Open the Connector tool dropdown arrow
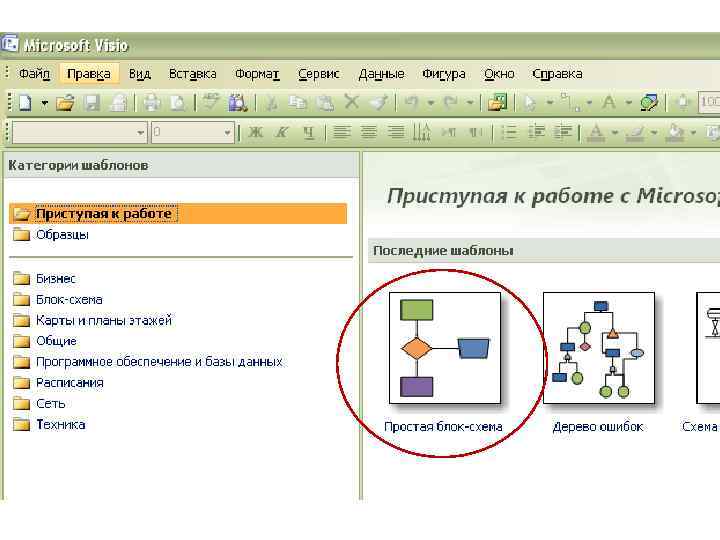 (x=590, y=103)
